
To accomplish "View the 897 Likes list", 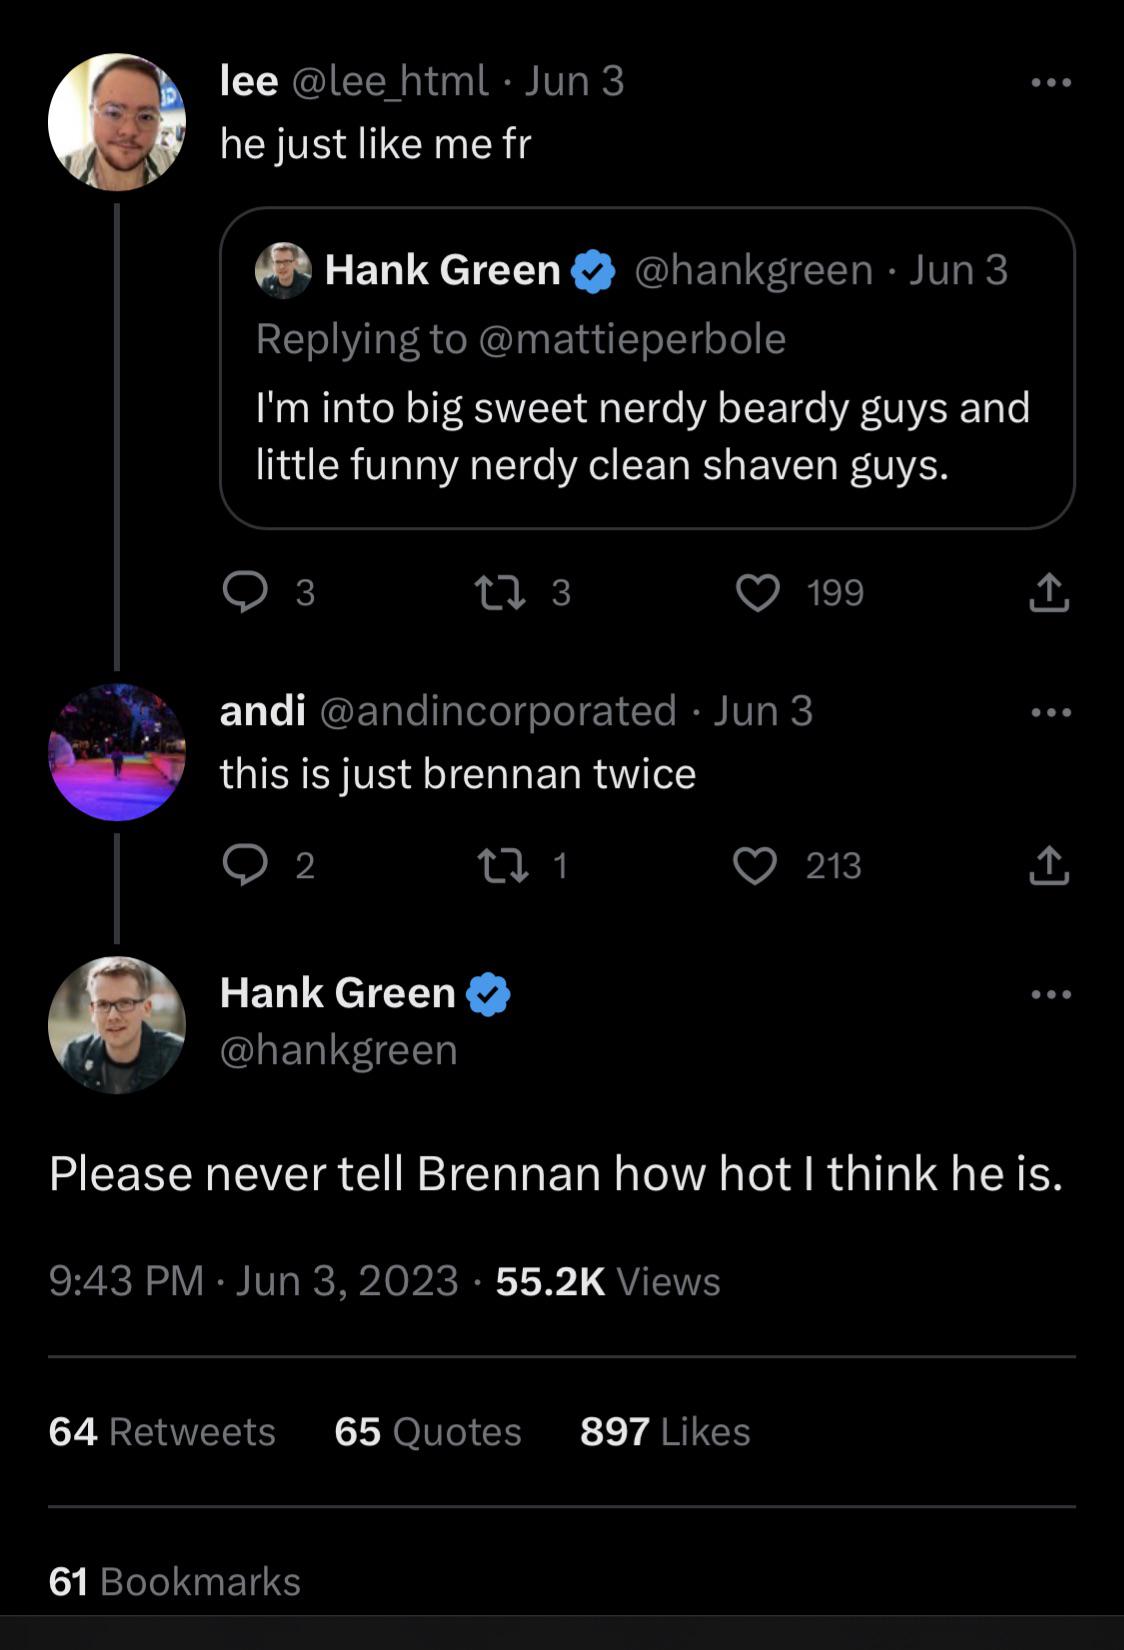I will coord(665,1431).
